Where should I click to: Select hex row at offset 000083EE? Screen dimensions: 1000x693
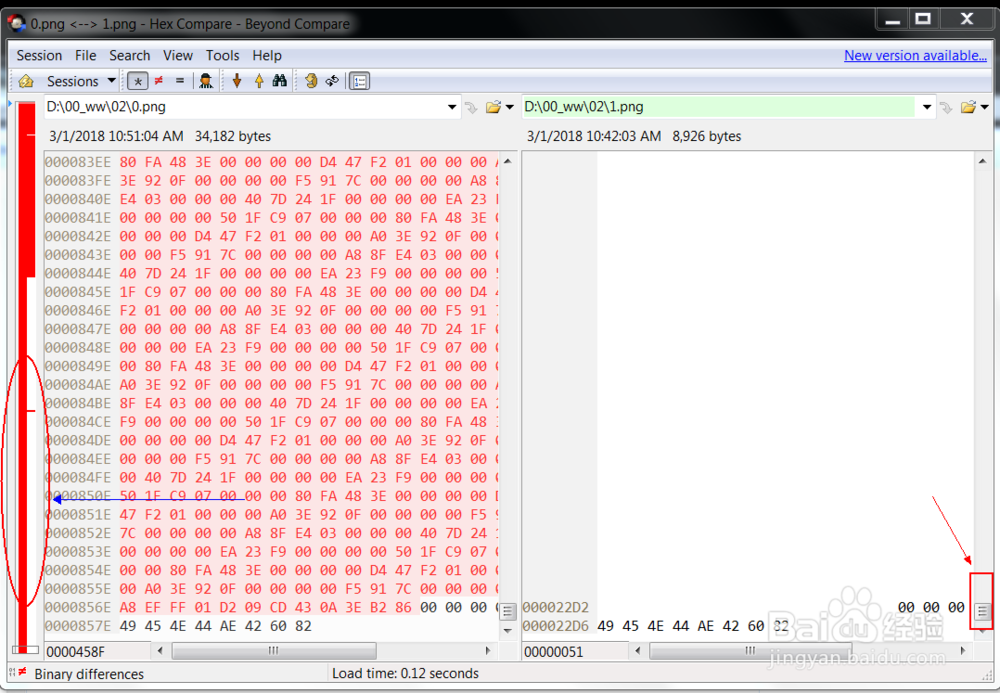272,162
